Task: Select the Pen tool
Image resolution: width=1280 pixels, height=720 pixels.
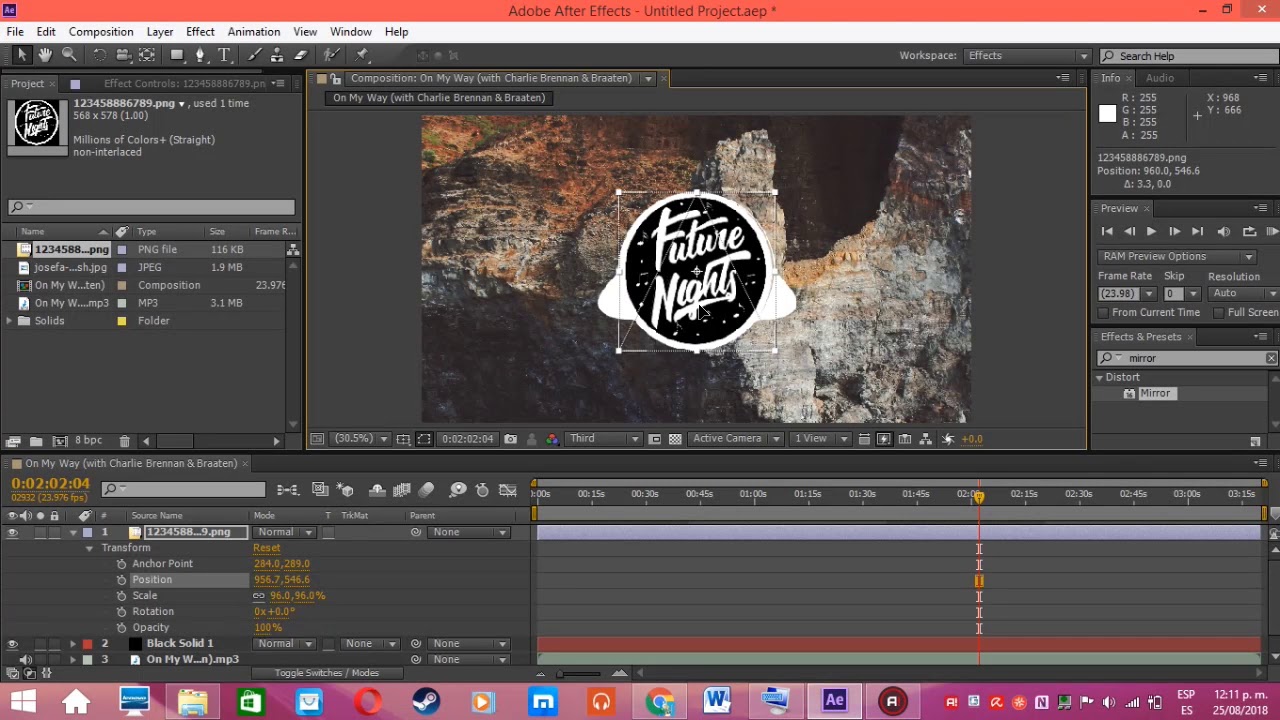Action: tap(200, 55)
